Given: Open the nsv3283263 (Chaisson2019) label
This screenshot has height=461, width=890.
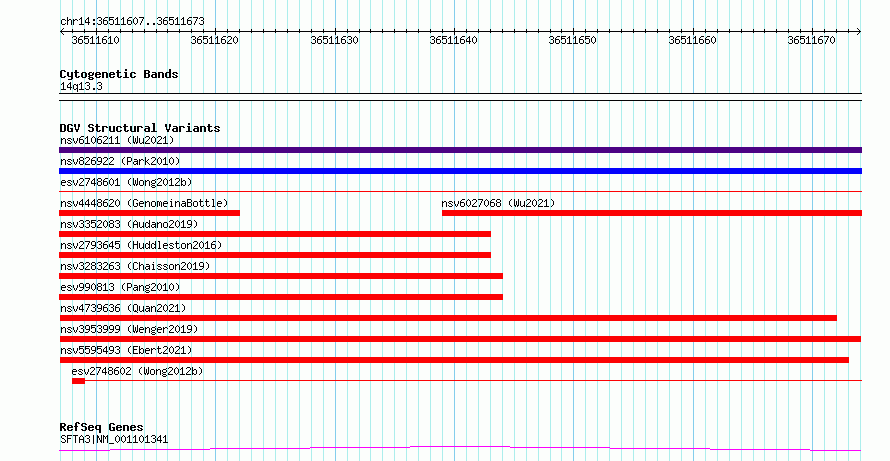Looking at the screenshot, I should coord(135,266).
